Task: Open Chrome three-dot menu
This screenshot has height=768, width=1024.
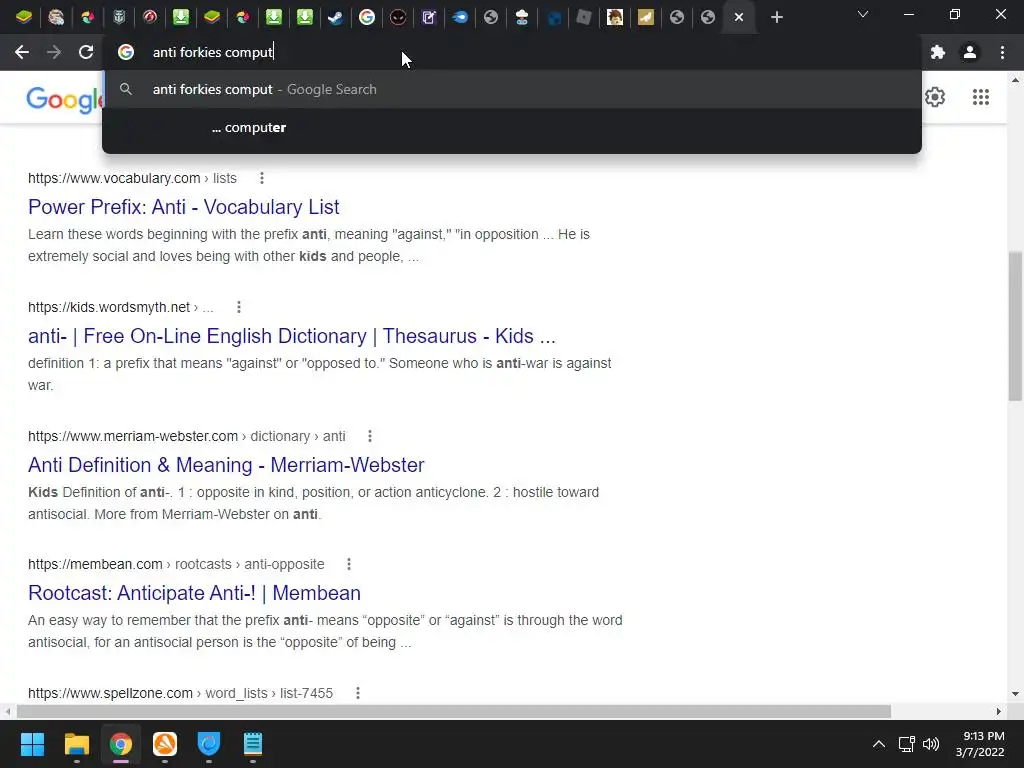Action: coord(1002,52)
